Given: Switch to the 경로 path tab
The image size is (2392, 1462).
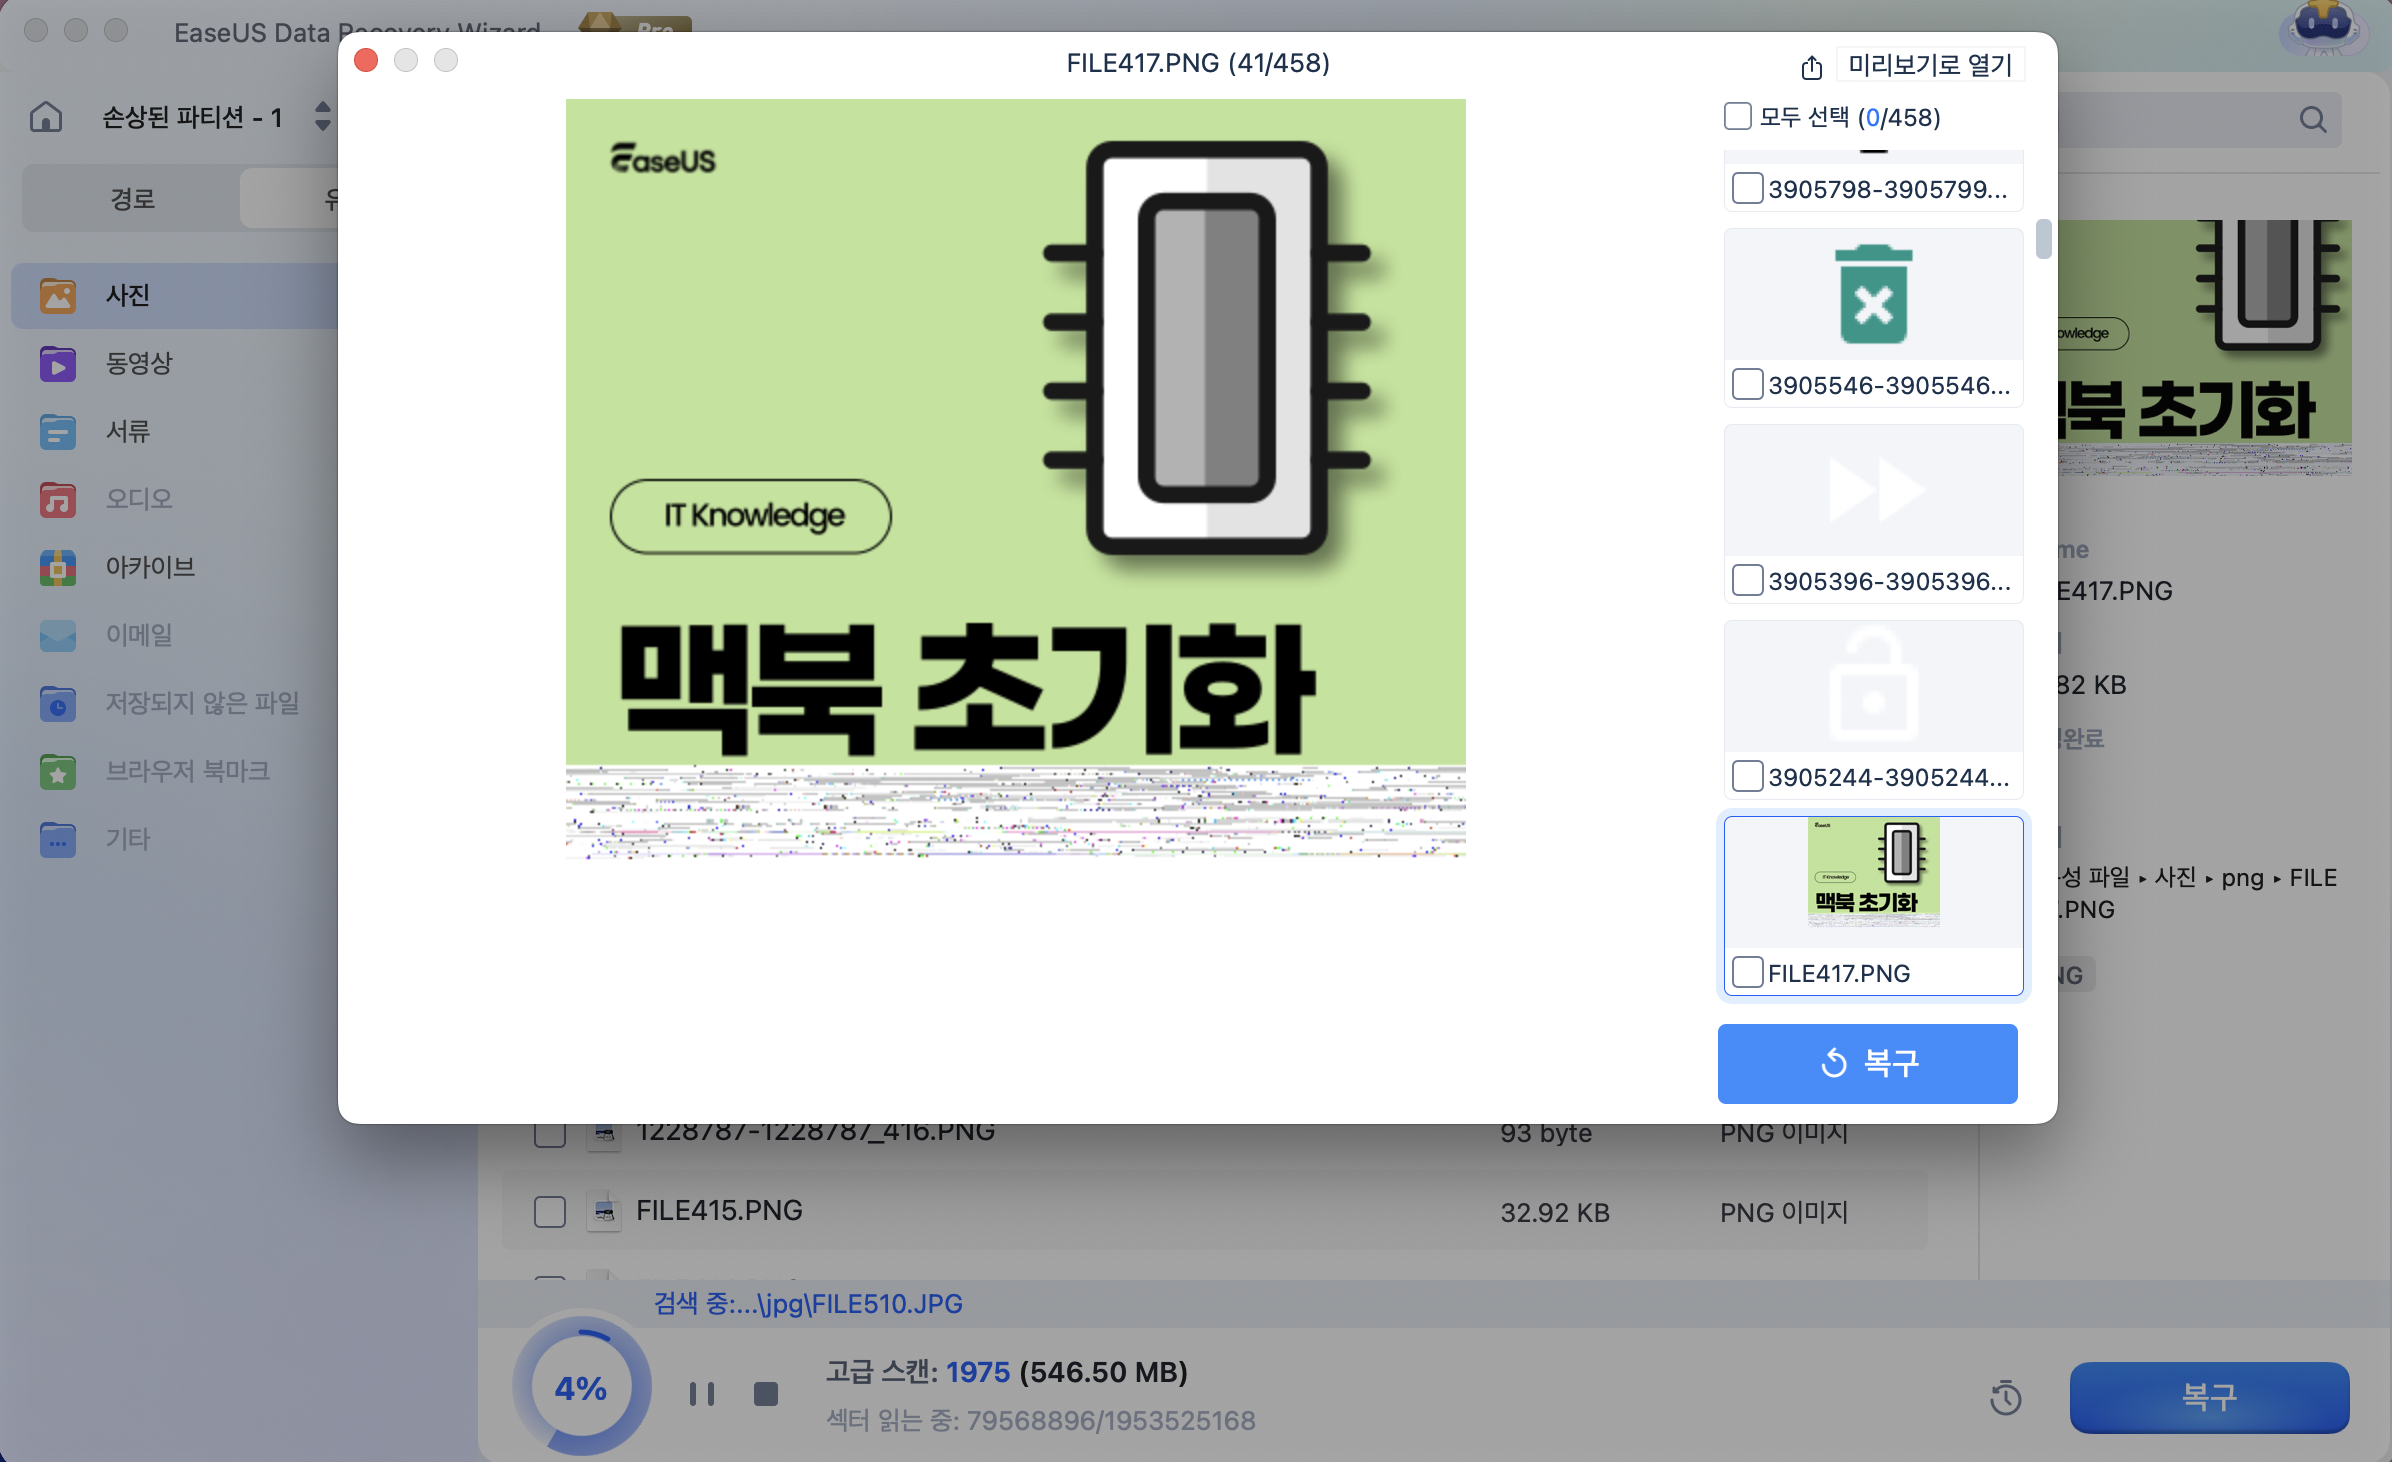Looking at the screenshot, I should click(x=132, y=199).
